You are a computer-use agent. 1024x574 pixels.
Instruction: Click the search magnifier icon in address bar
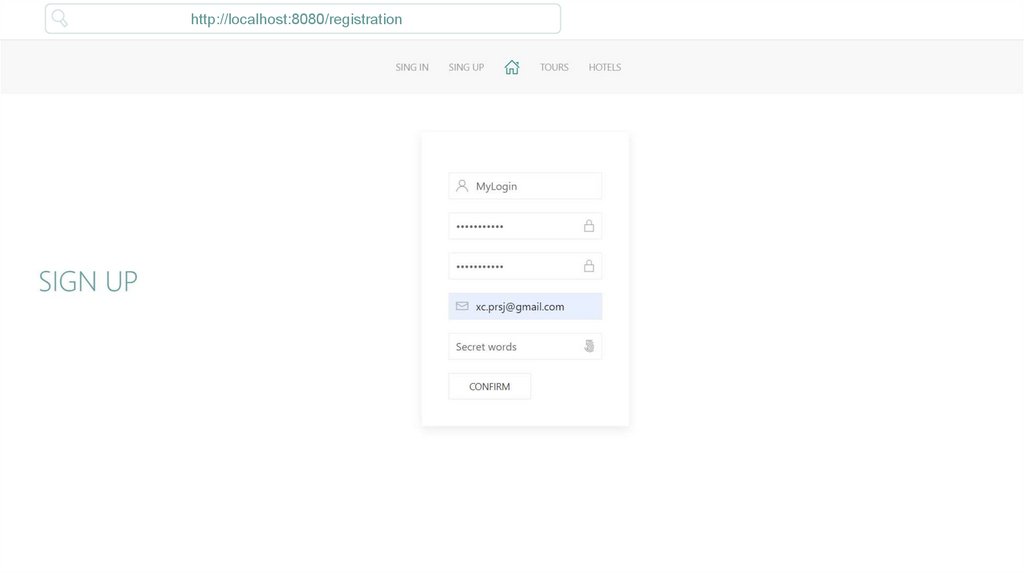[x=59, y=18]
